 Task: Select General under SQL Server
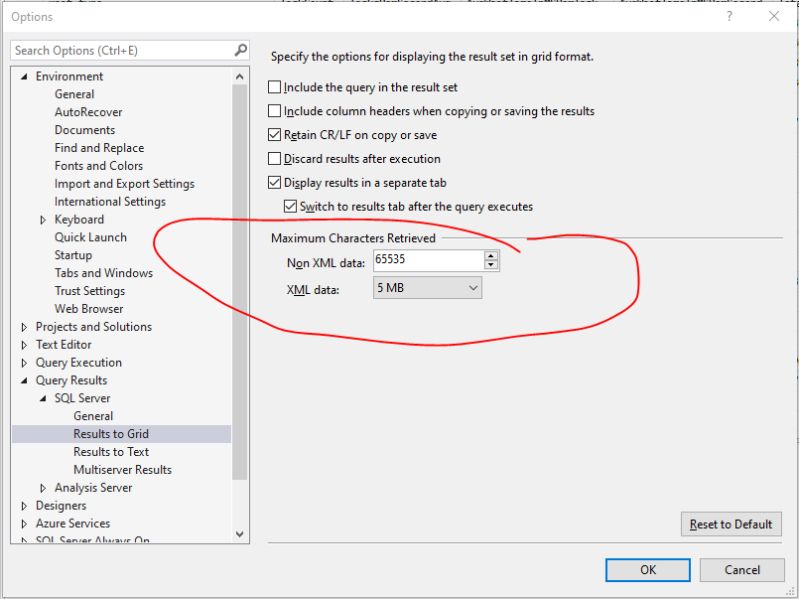coord(93,416)
